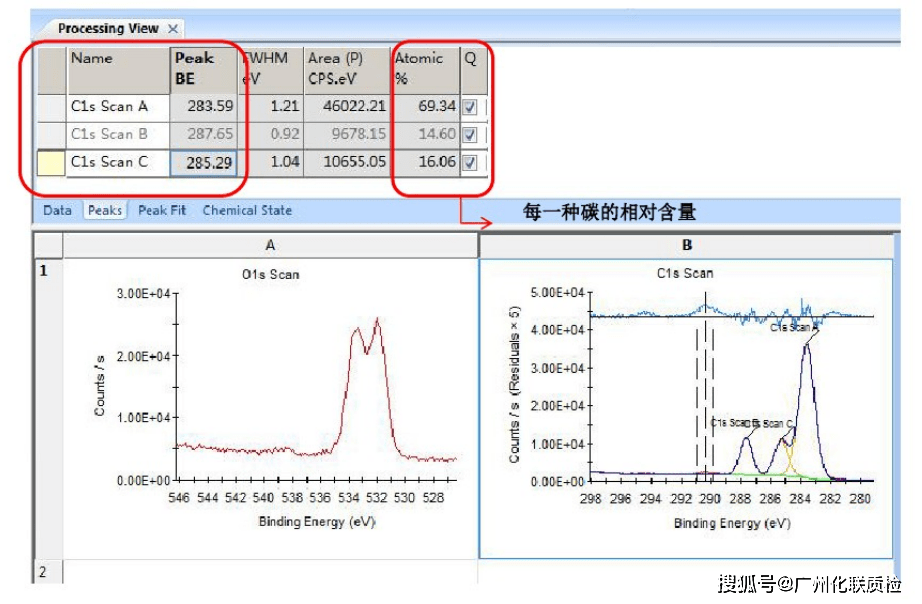The width and height of the screenshot is (922, 604).
Task: Toggle the C1s Scan B checkbox
Action: point(469,135)
